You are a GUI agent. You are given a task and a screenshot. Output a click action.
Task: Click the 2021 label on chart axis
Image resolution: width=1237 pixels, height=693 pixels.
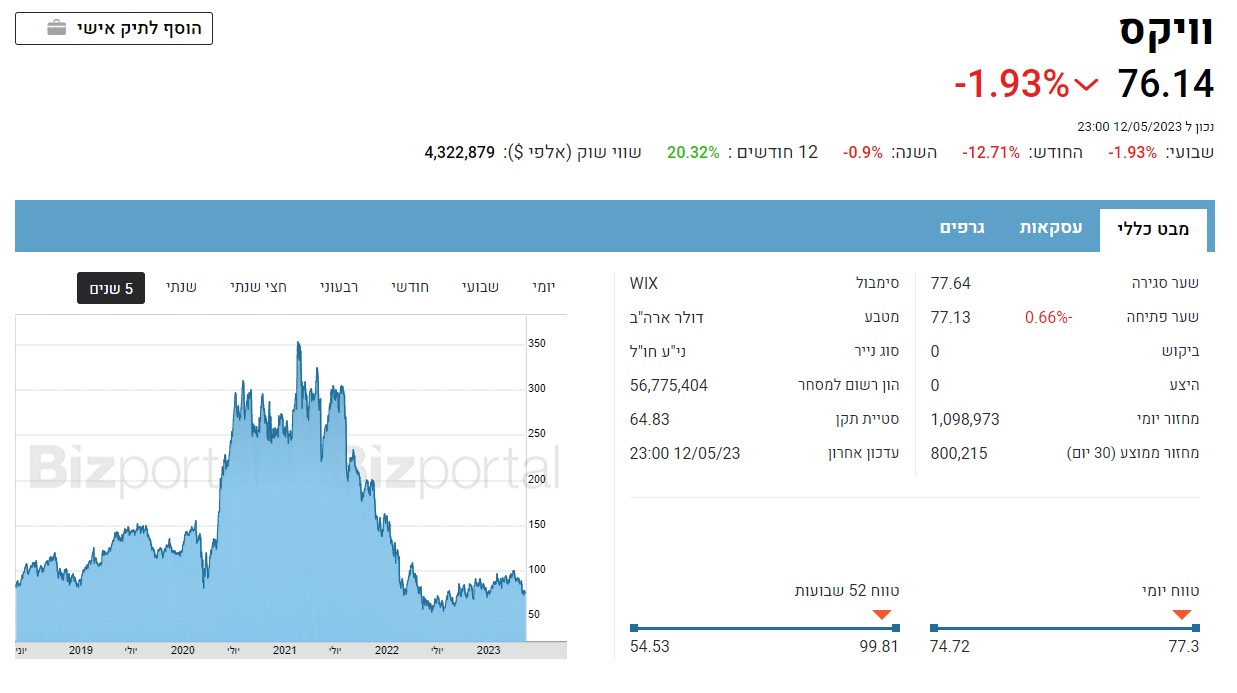(285, 650)
